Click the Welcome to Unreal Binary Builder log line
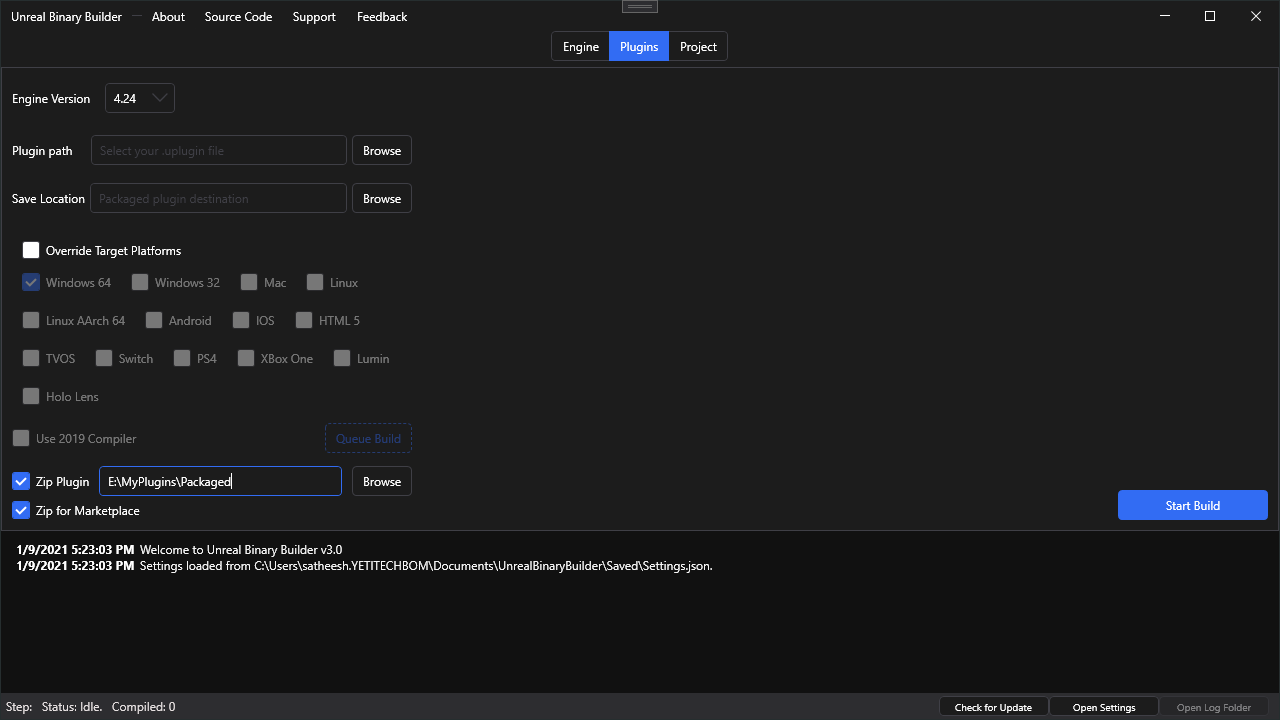The image size is (1280, 720). (x=179, y=549)
